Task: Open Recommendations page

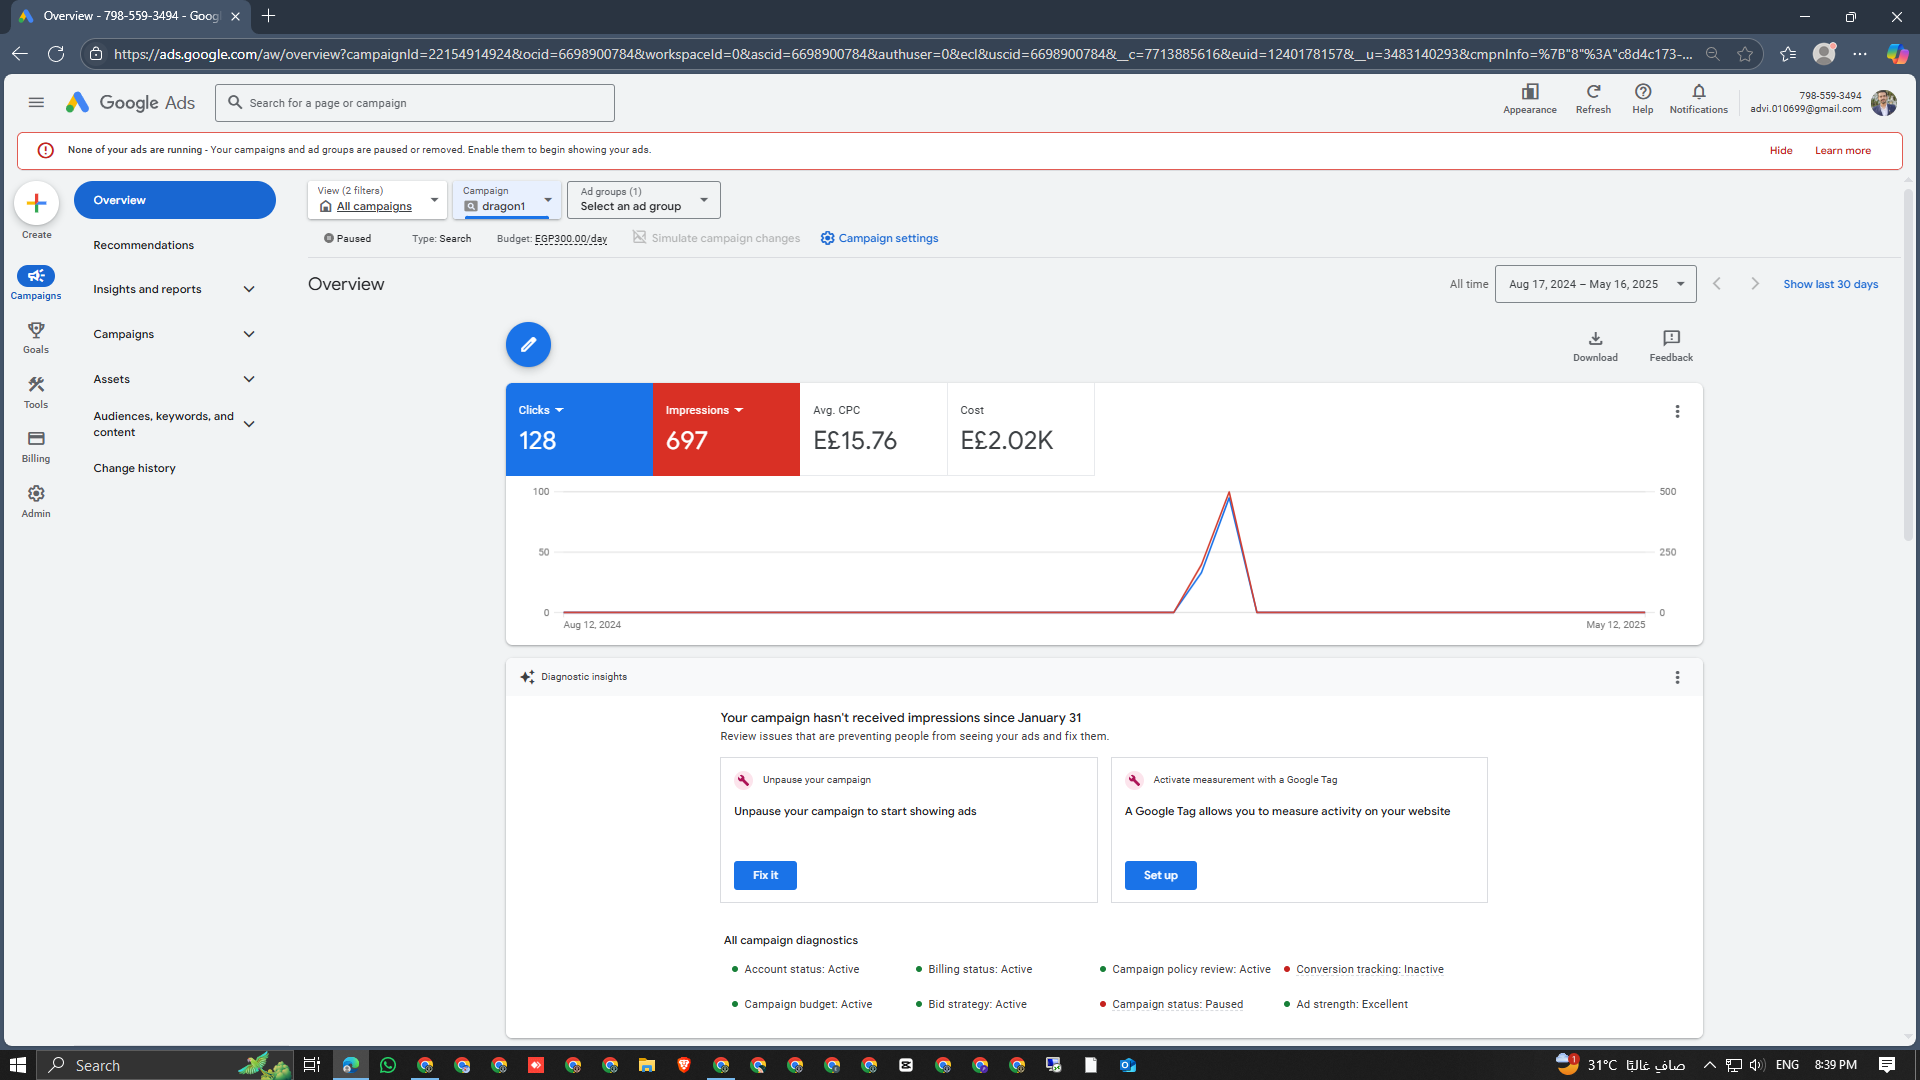Action: 144,245
